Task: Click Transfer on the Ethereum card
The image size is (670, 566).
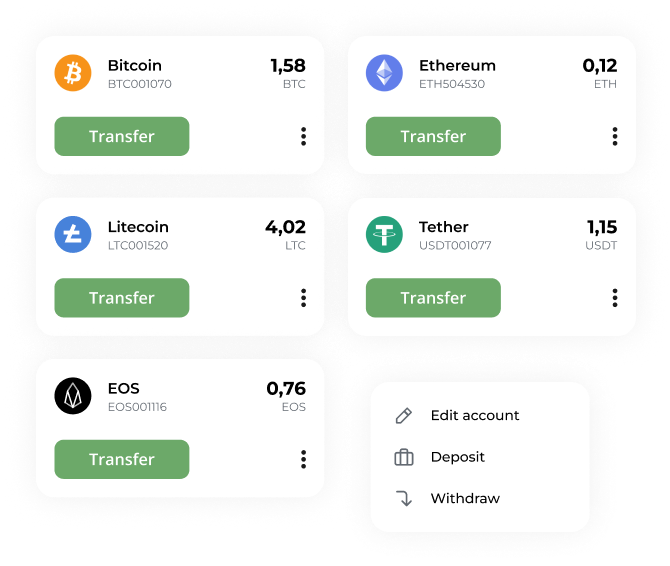Action: click(433, 136)
